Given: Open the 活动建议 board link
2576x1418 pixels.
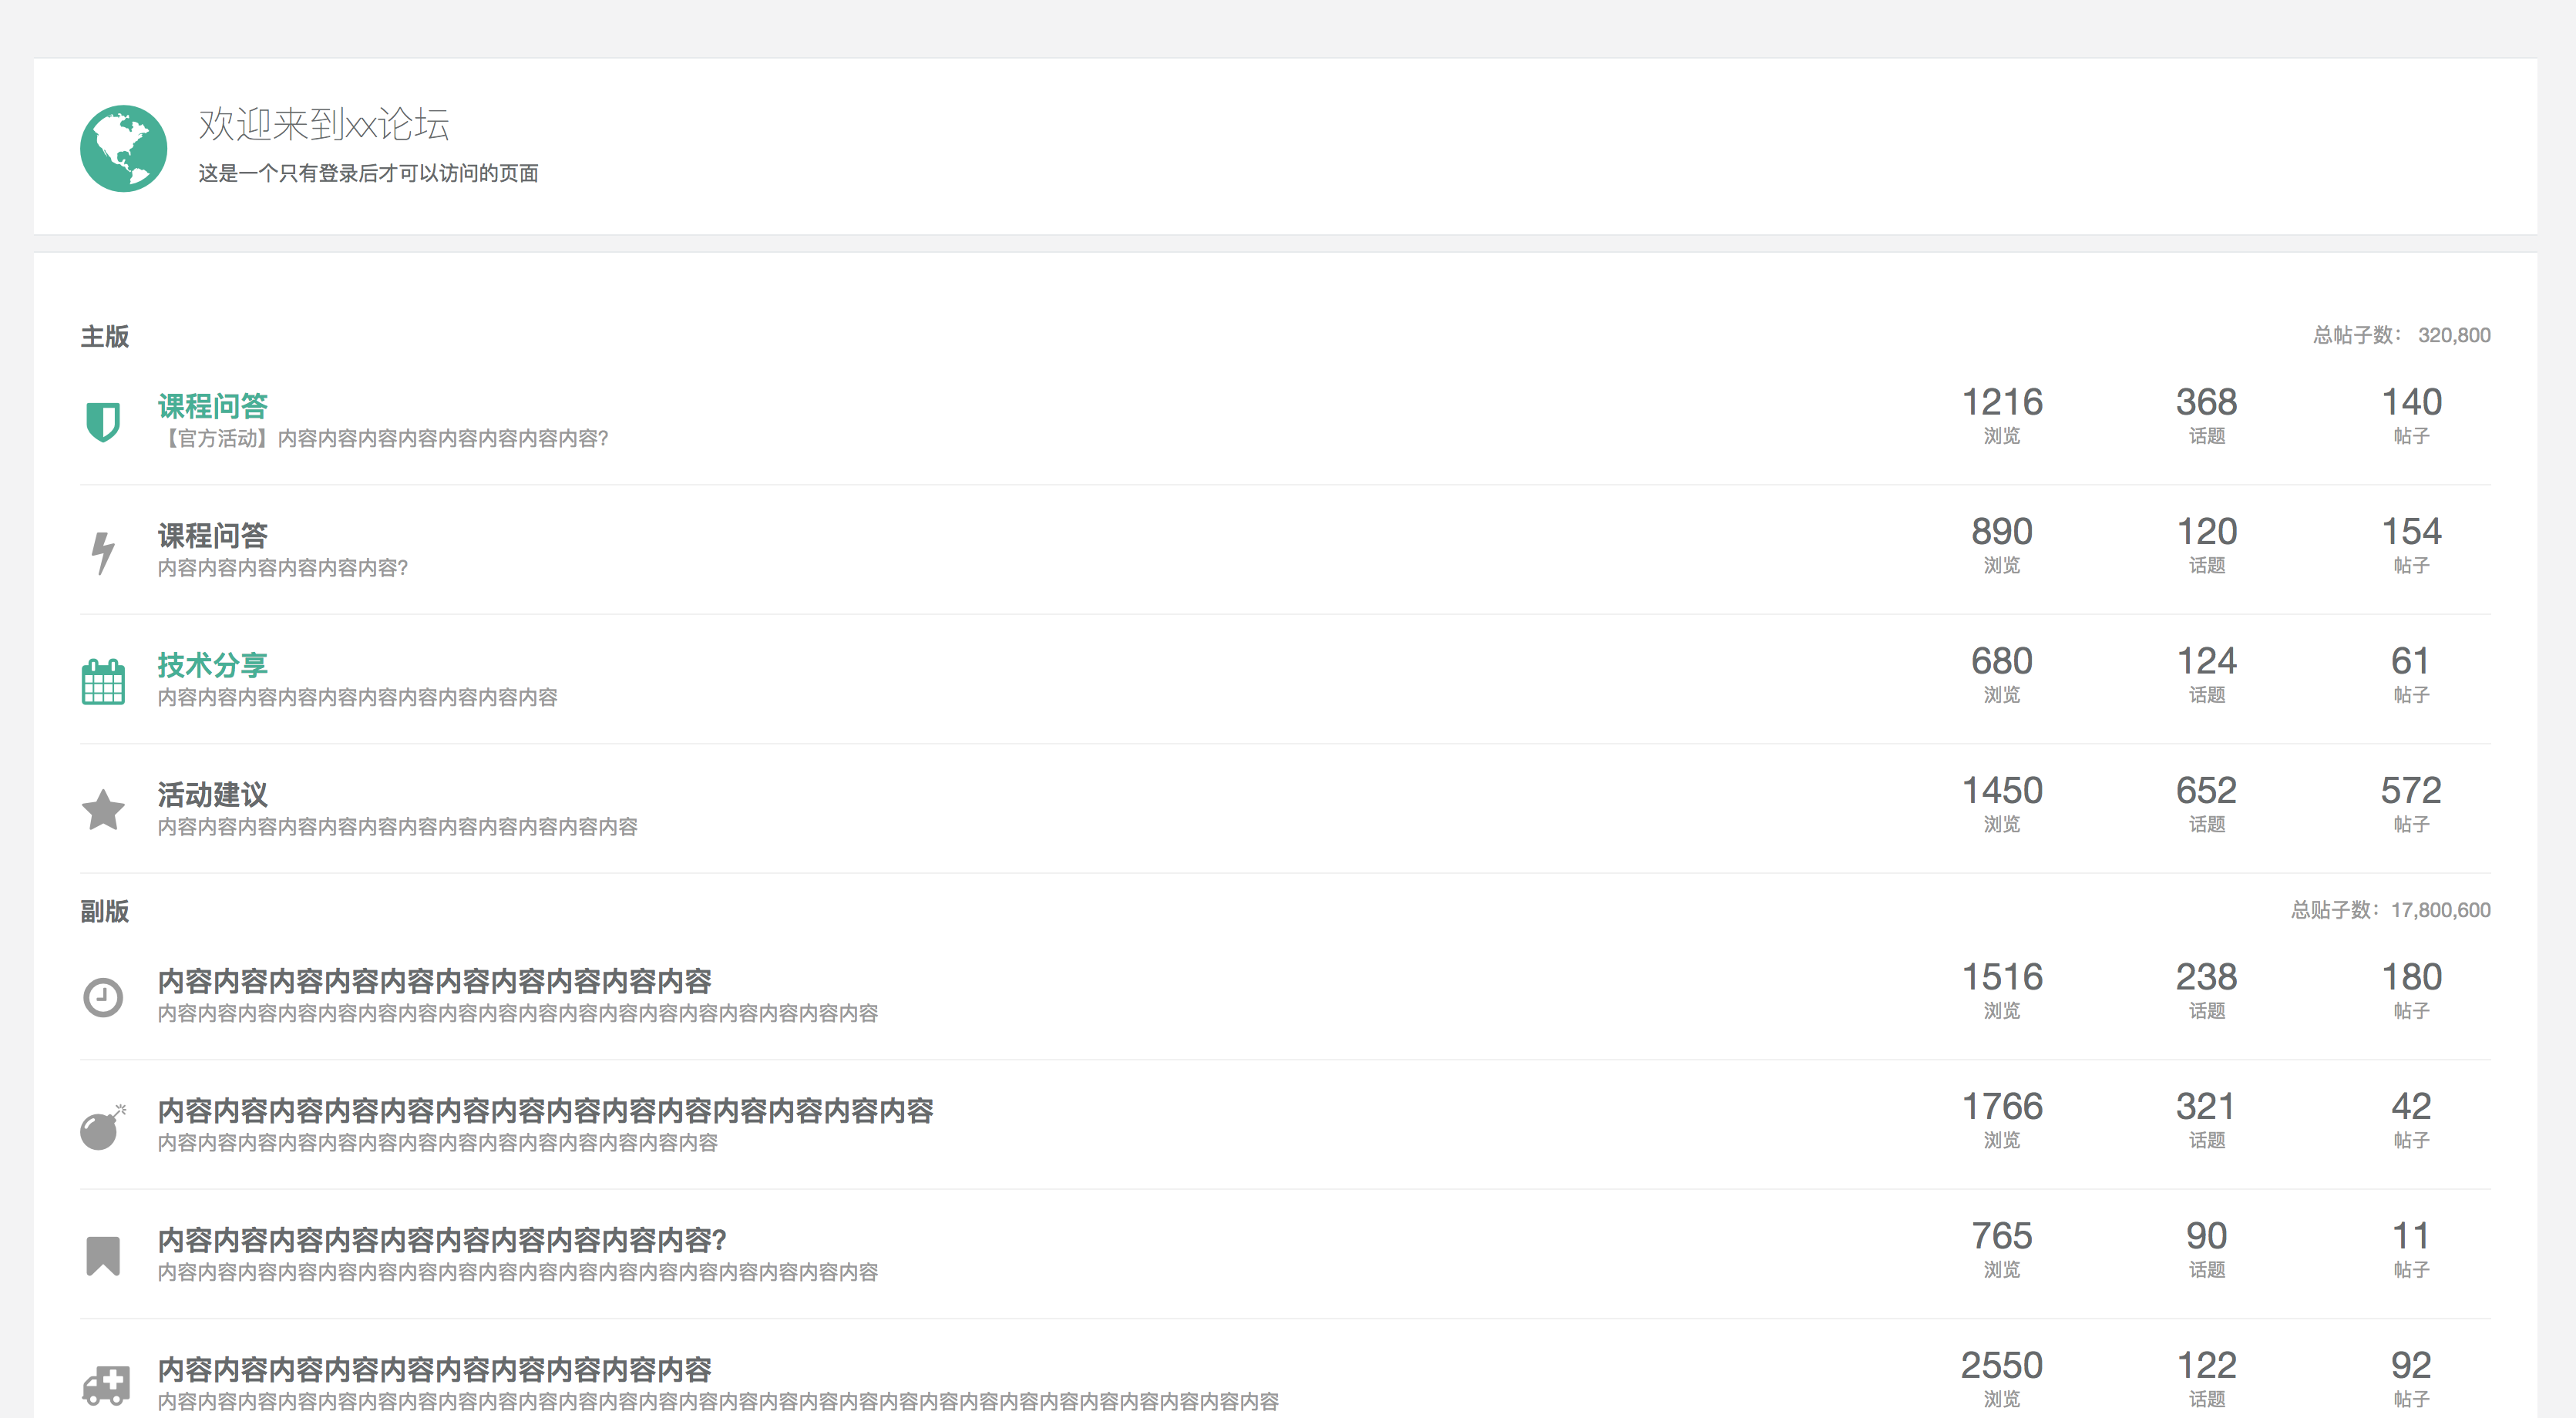Looking at the screenshot, I should click(x=213, y=795).
